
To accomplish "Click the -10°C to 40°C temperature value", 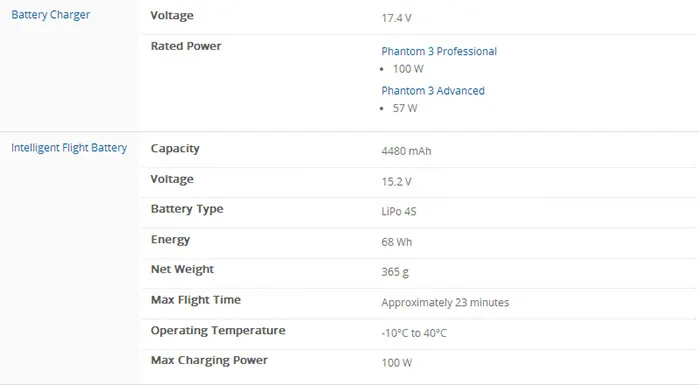I will point(414,333).
